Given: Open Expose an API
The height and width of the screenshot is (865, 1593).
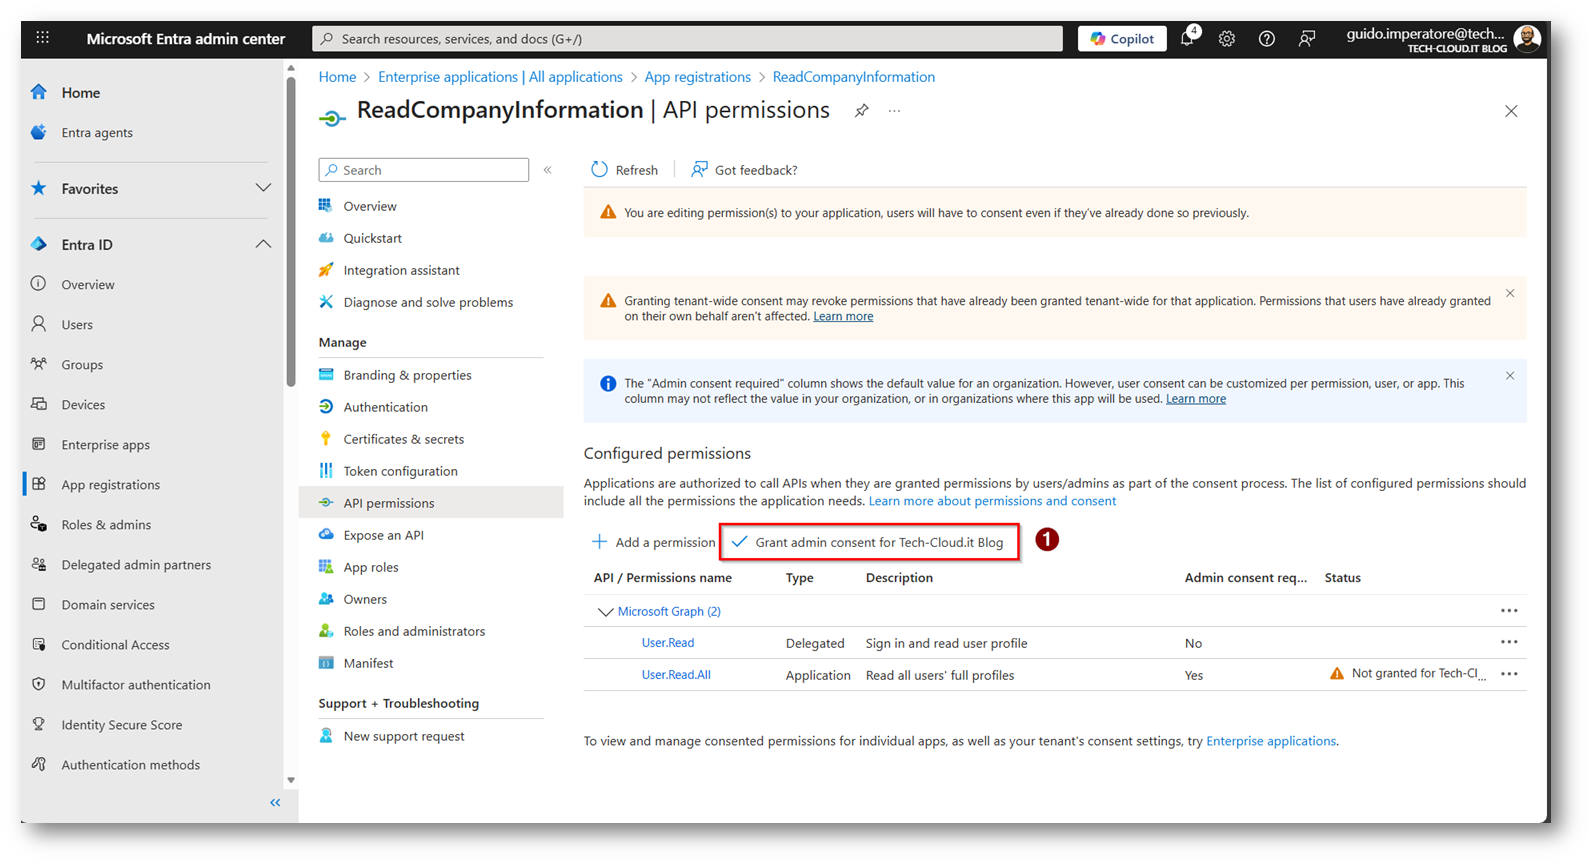Looking at the screenshot, I should [384, 535].
